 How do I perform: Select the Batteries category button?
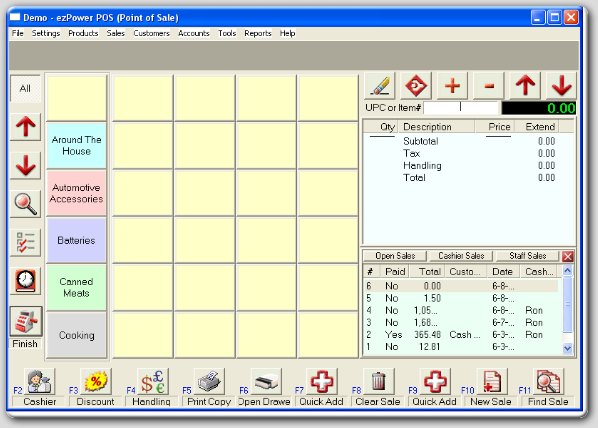coord(76,240)
